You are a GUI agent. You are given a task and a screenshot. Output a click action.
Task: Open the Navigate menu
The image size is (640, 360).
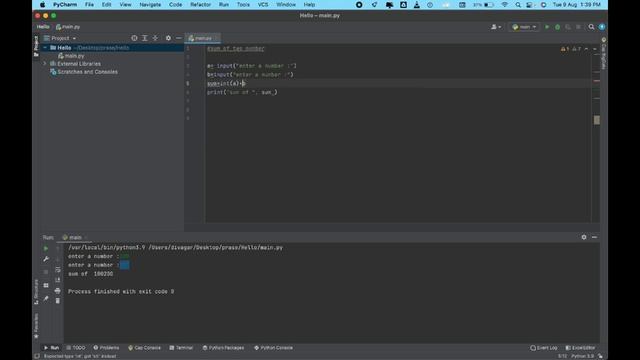pyautogui.click(x=150, y=5)
